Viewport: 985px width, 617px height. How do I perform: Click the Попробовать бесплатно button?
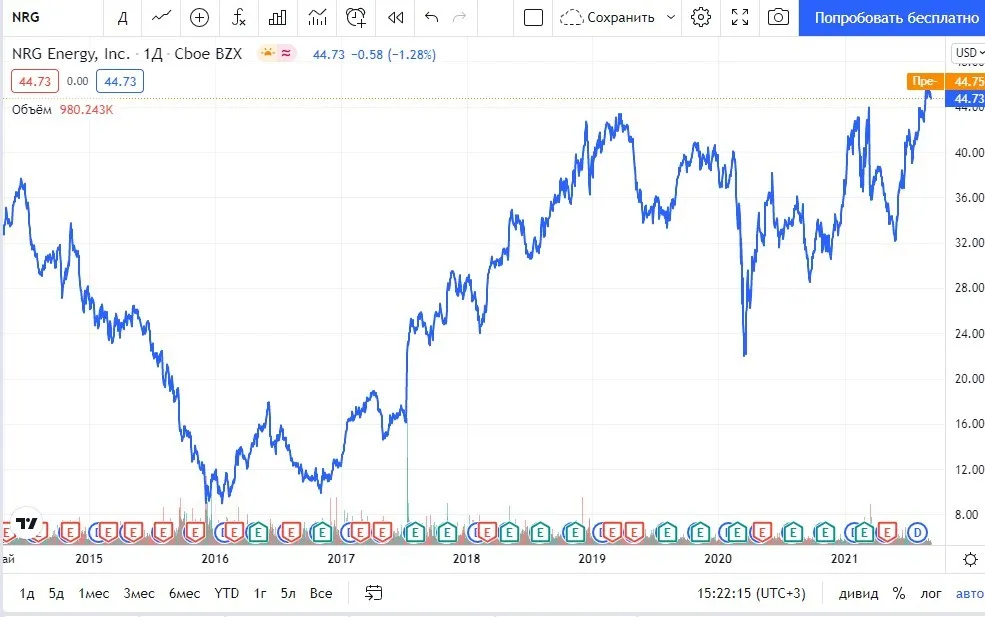click(896, 18)
